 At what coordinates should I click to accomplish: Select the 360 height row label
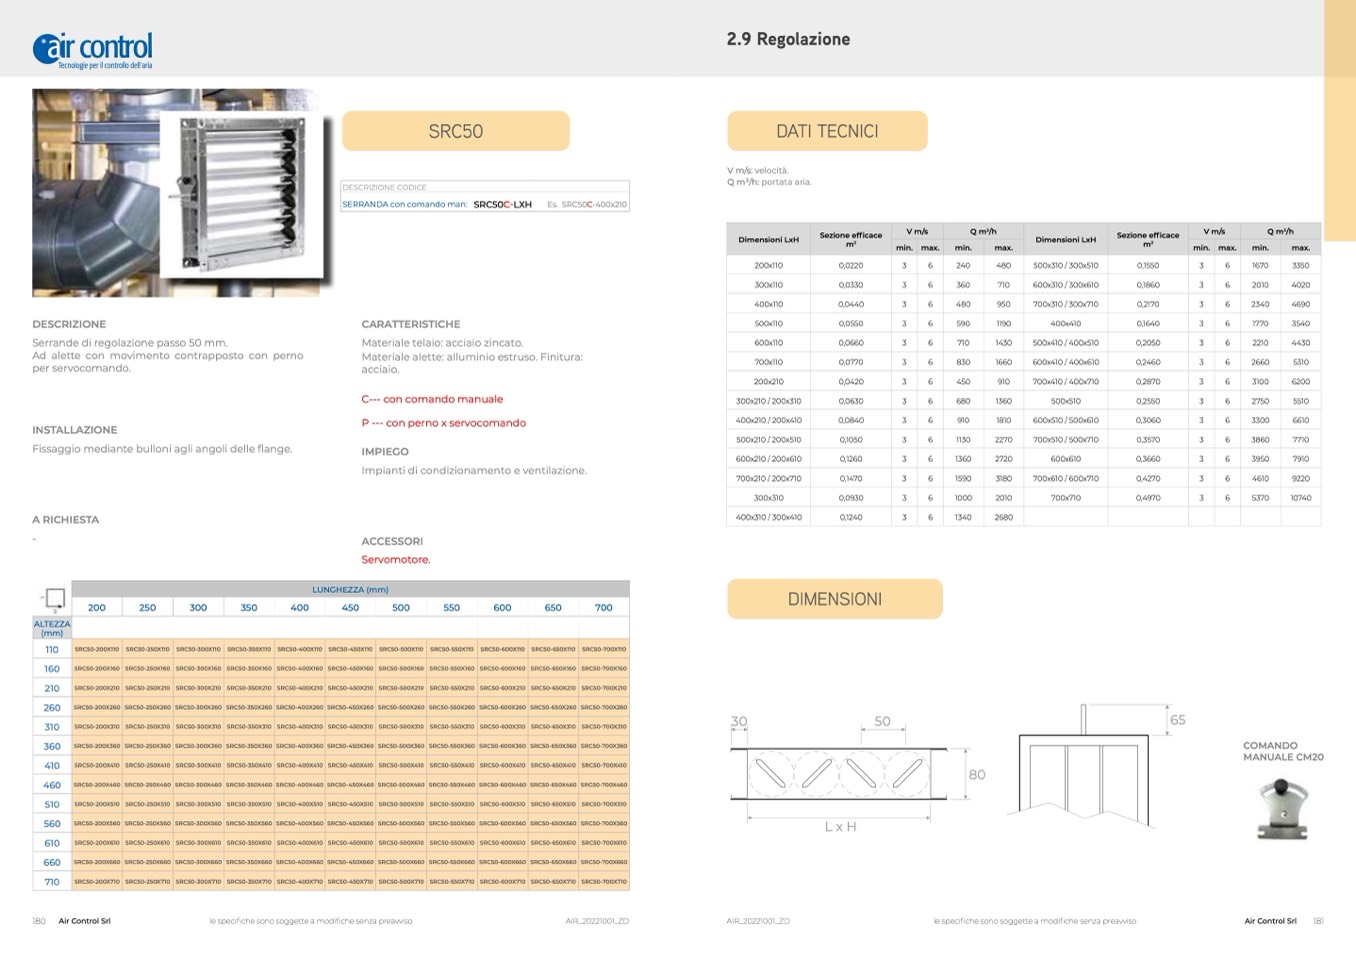coord(52,746)
